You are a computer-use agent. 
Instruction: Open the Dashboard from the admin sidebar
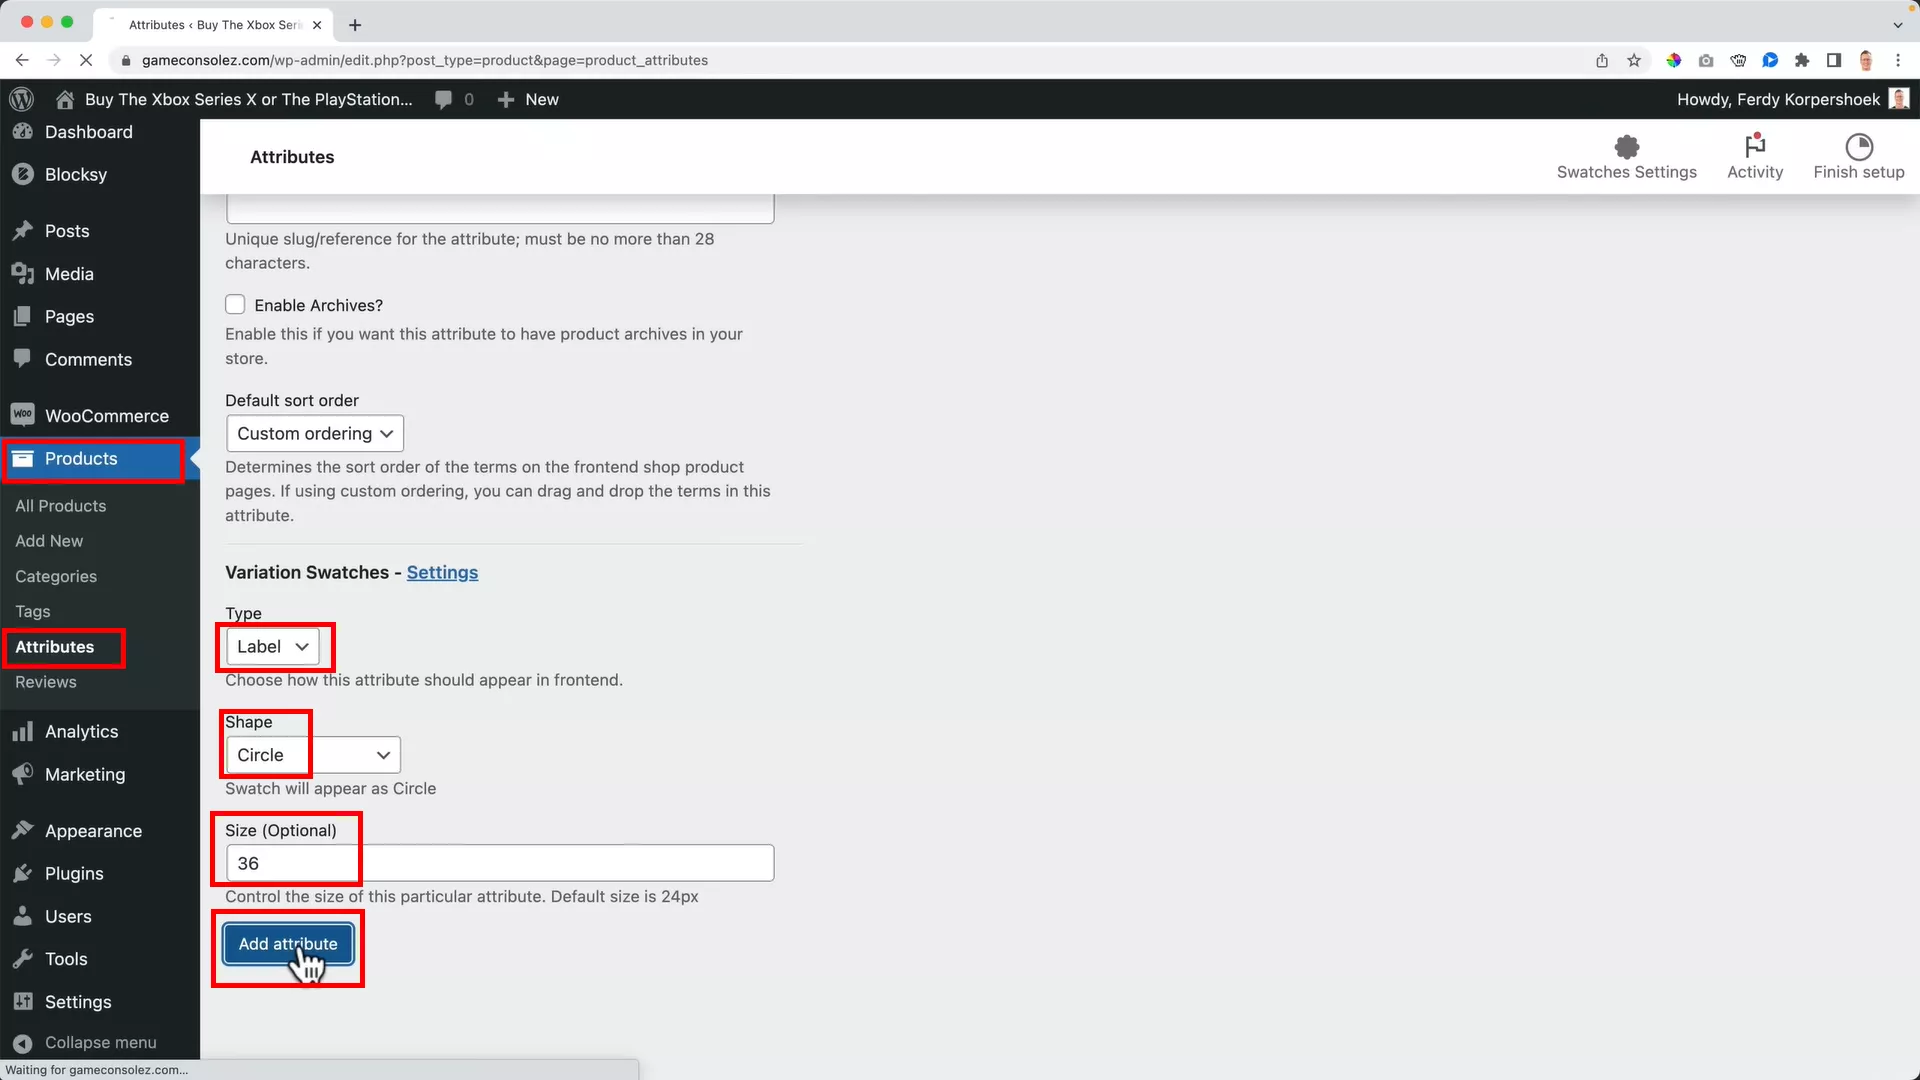[x=89, y=132]
